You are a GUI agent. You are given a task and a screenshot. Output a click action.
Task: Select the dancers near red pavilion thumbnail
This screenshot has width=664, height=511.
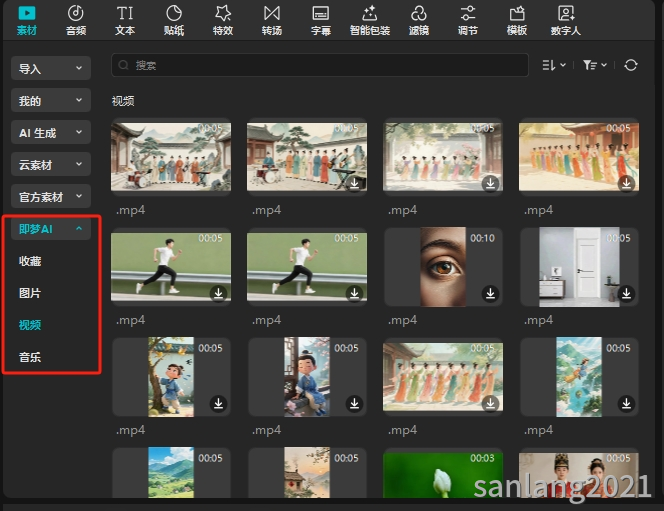click(579, 157)
